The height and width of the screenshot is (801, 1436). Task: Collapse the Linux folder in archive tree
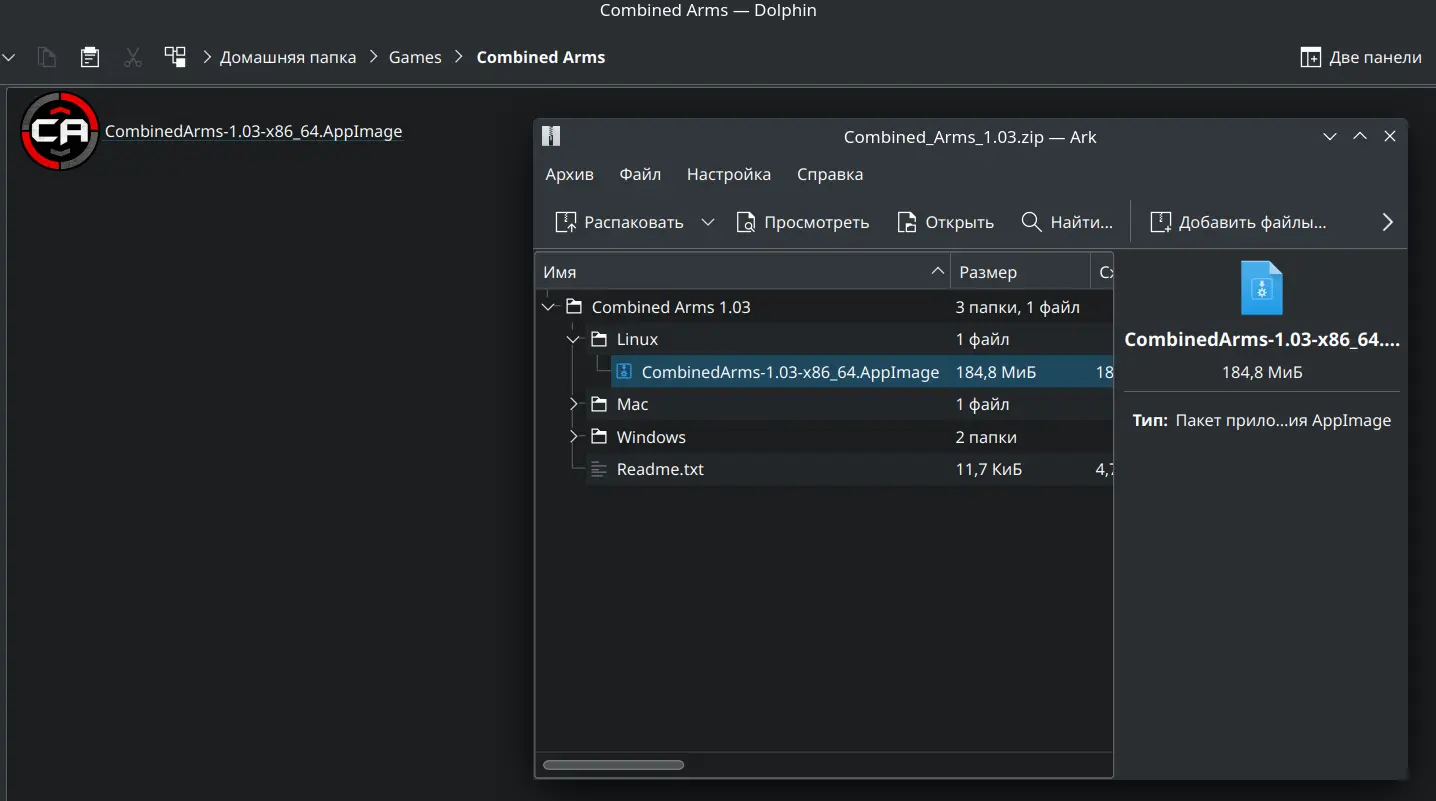pos(573,339)
